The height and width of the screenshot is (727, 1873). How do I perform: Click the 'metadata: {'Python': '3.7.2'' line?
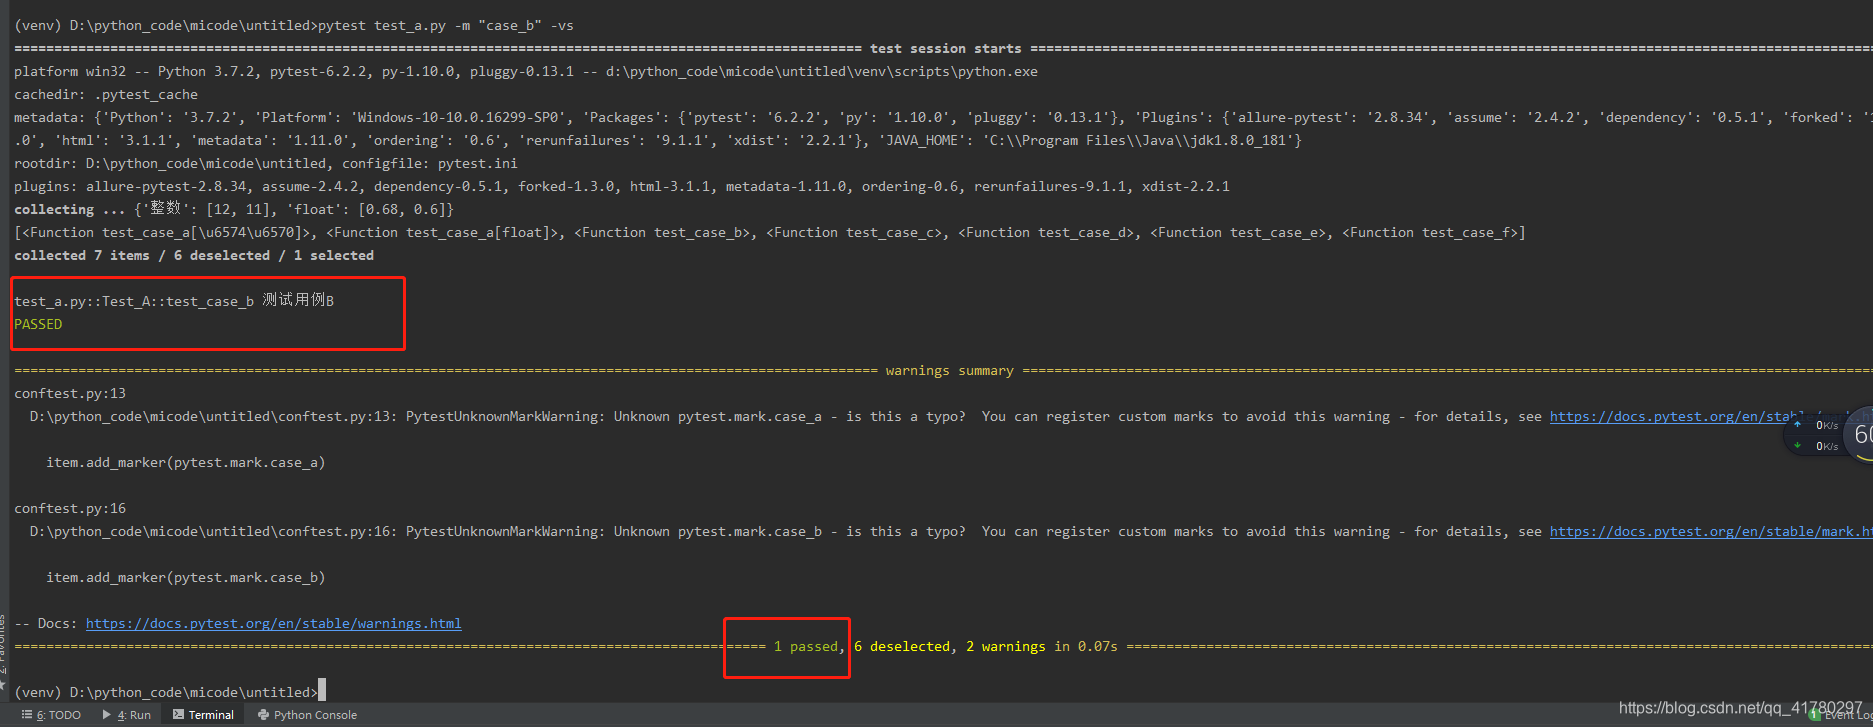[x=943, y=117]
